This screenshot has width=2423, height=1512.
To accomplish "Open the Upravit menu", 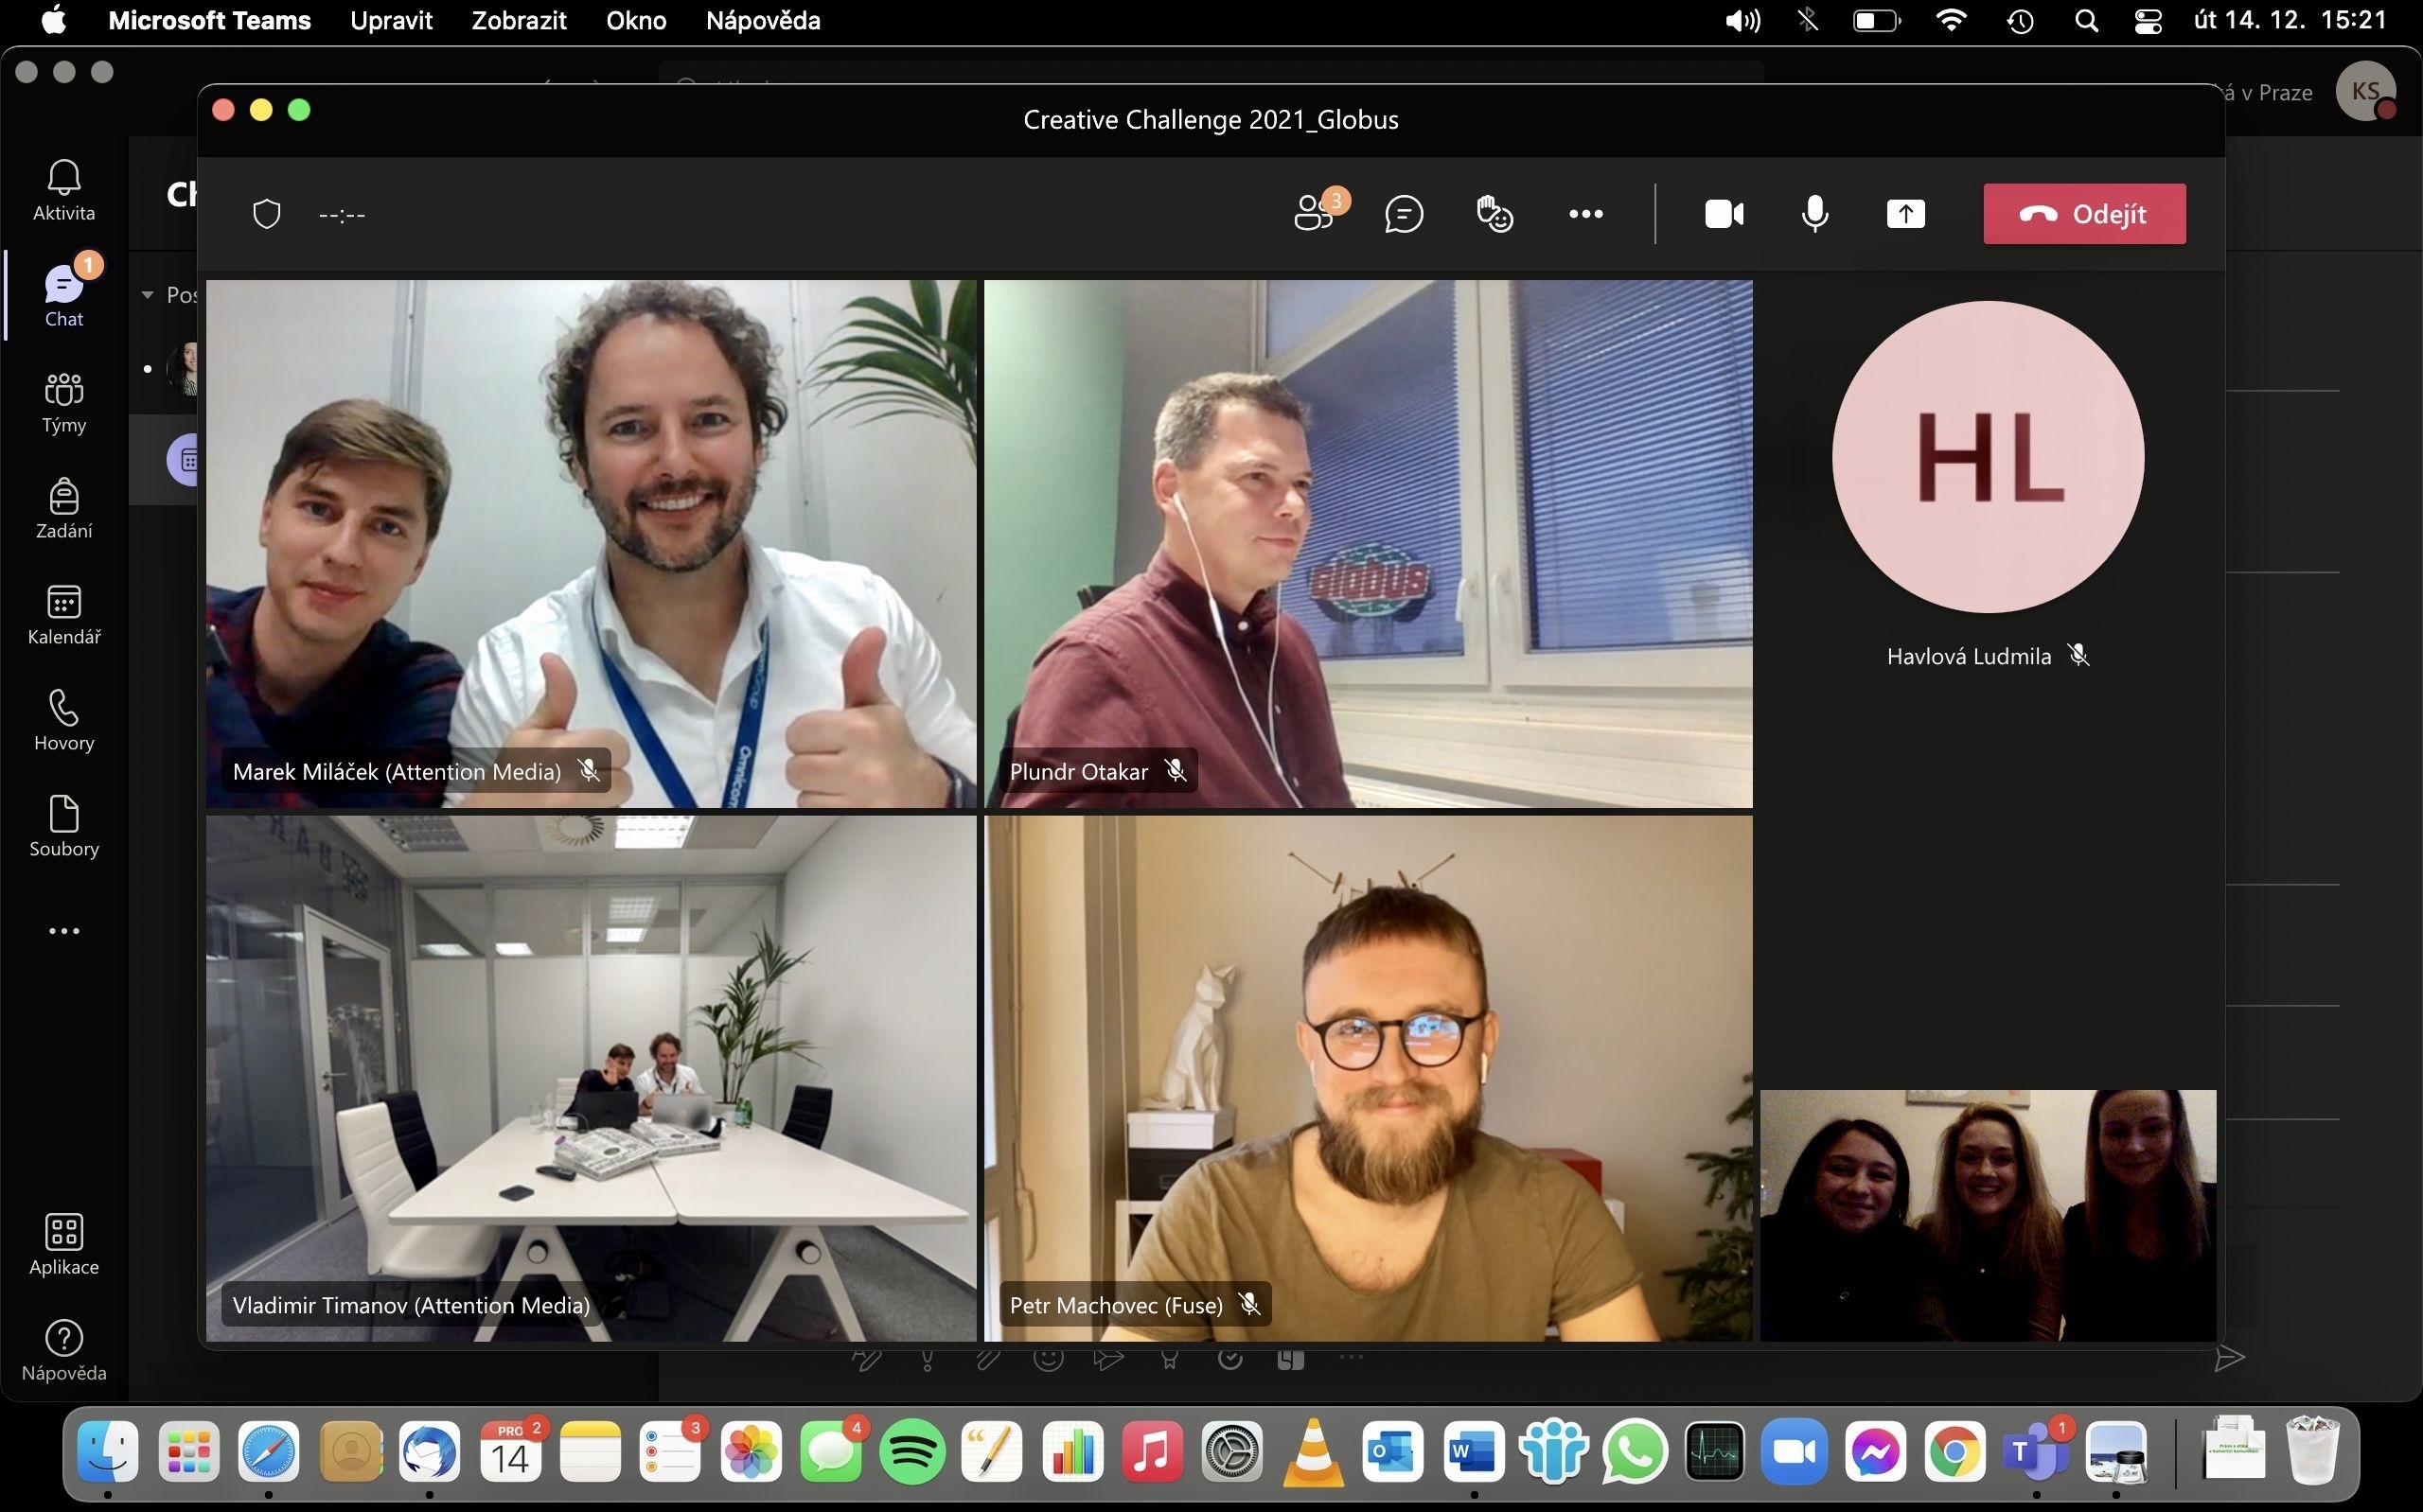I will click(x=391, y=20).
